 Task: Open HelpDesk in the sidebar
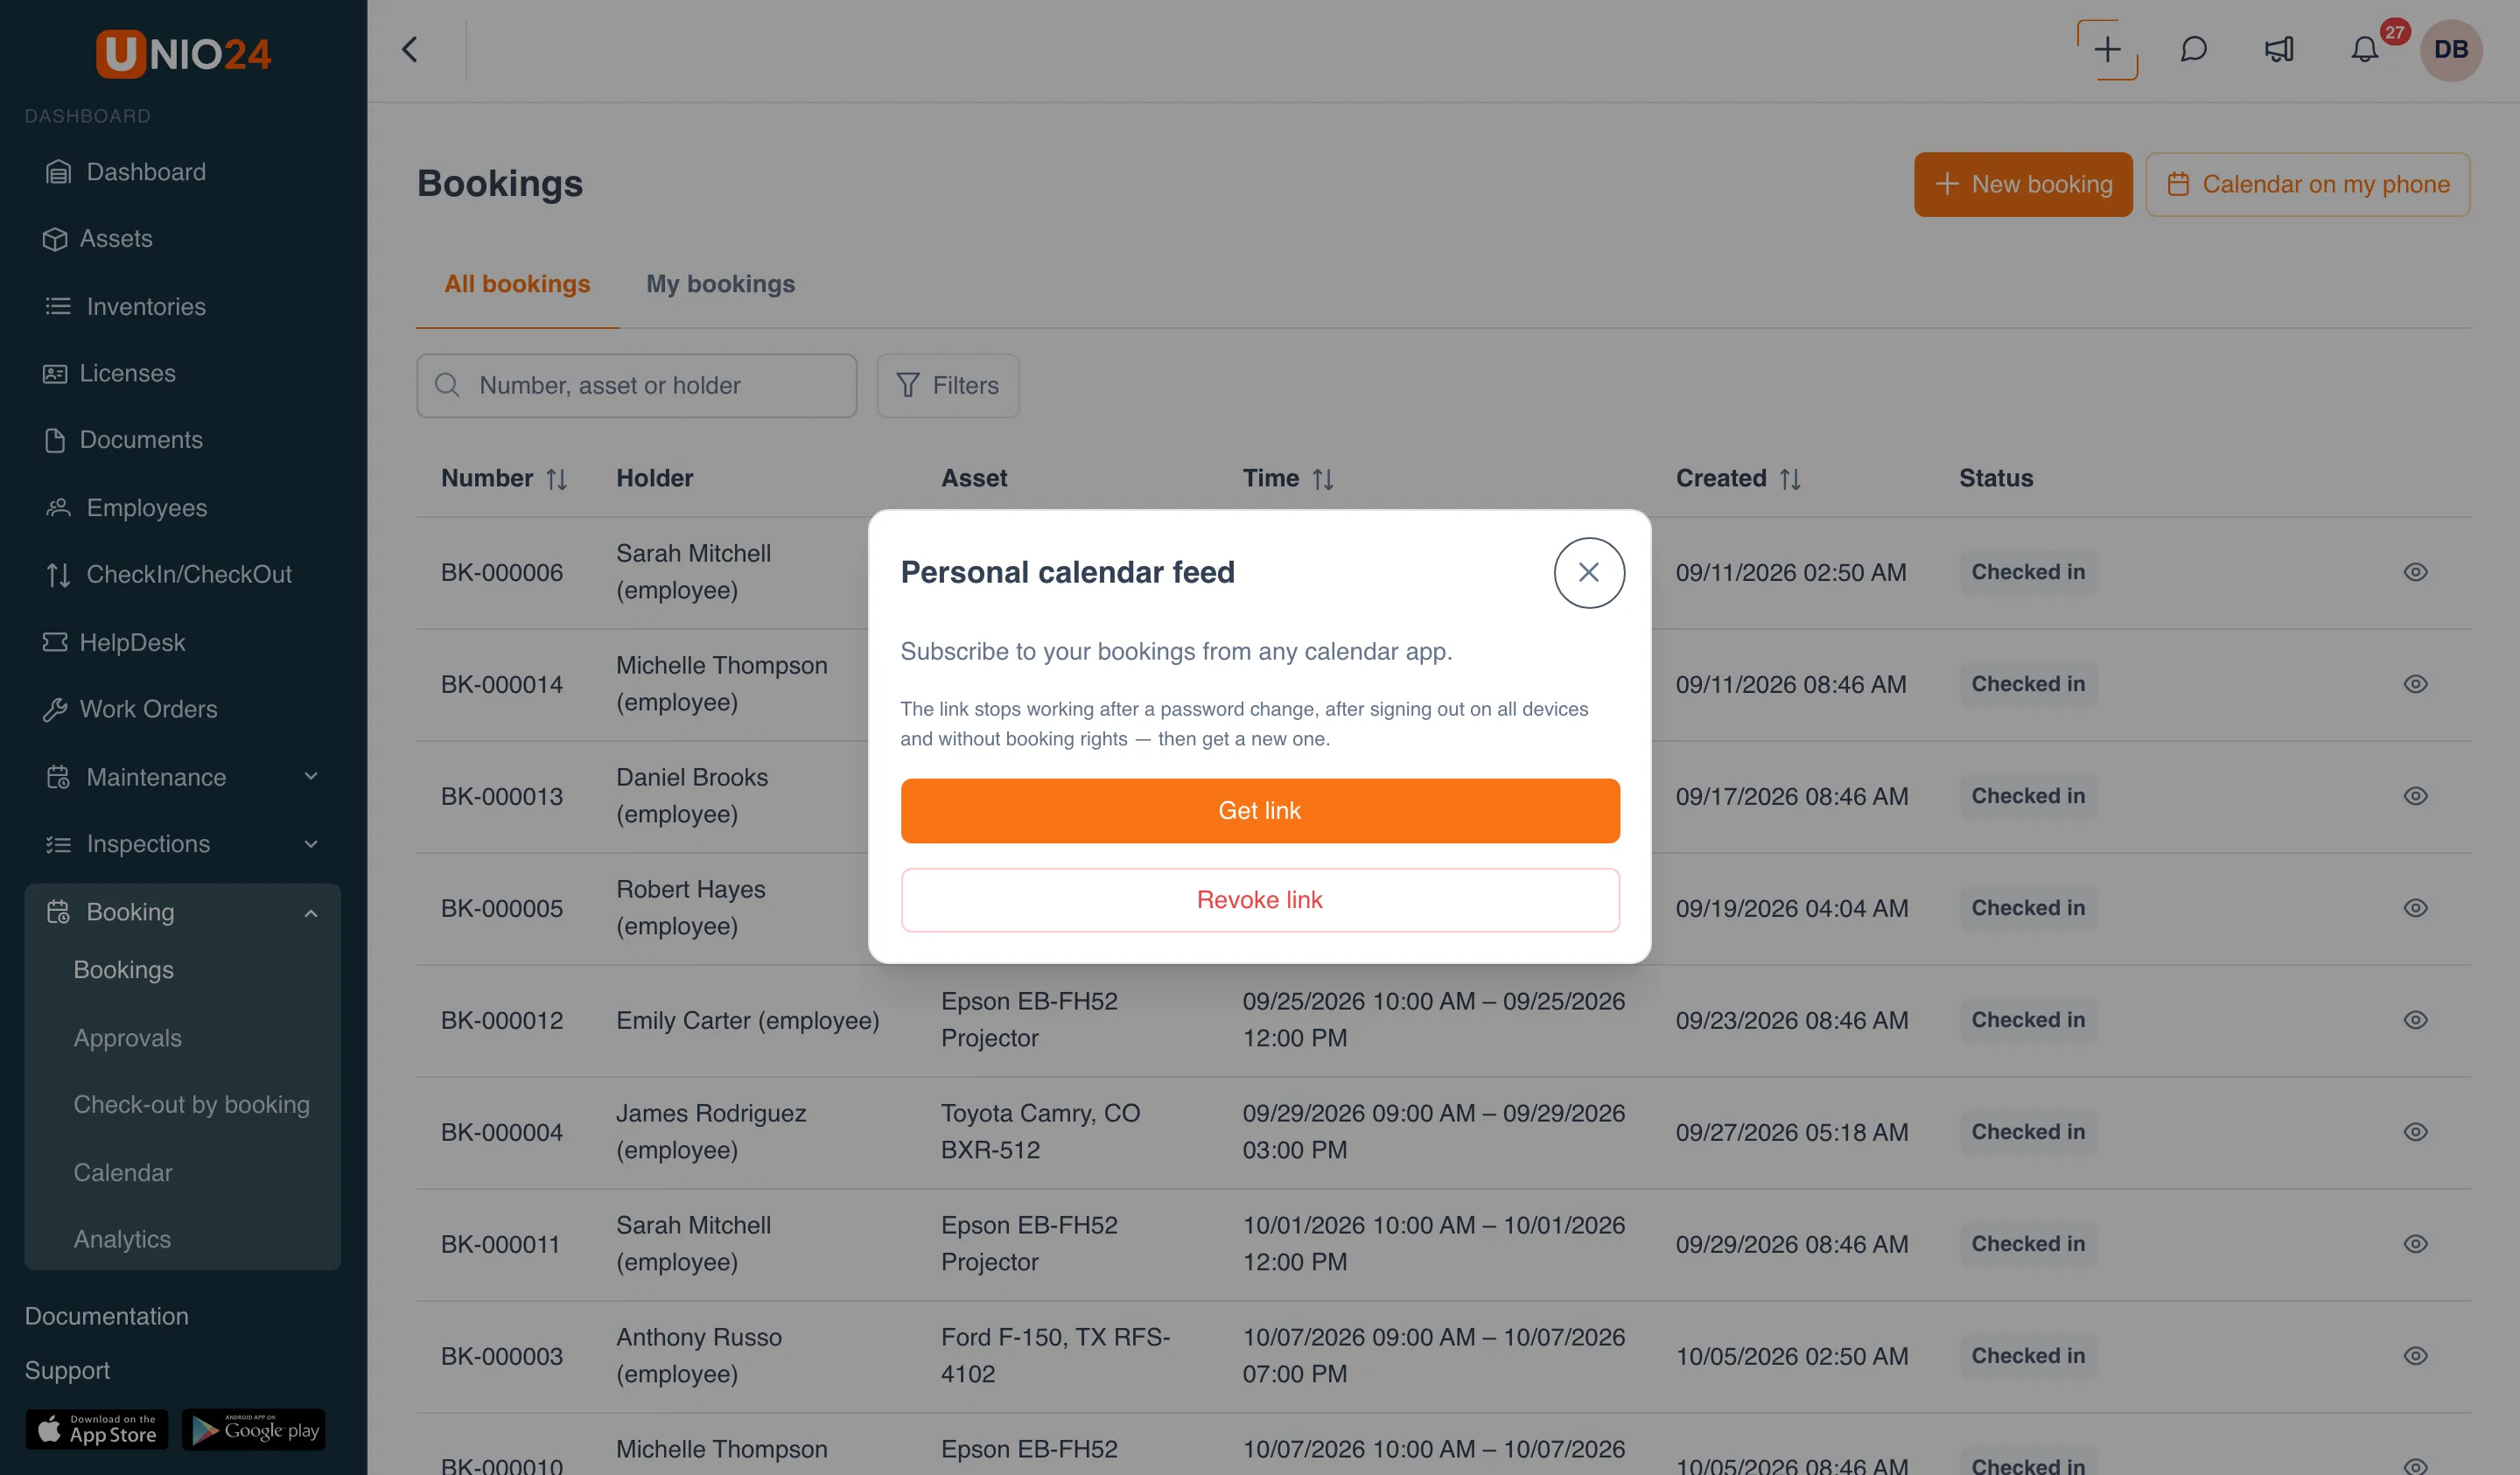114,643
